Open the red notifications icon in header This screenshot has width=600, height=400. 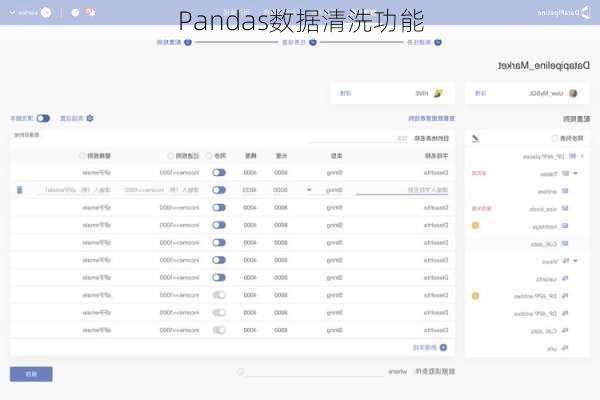tap(90, 12)
